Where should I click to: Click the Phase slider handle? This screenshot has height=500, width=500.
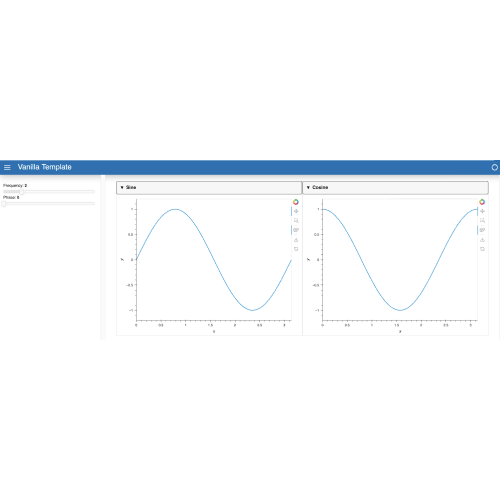coord(4,204)
